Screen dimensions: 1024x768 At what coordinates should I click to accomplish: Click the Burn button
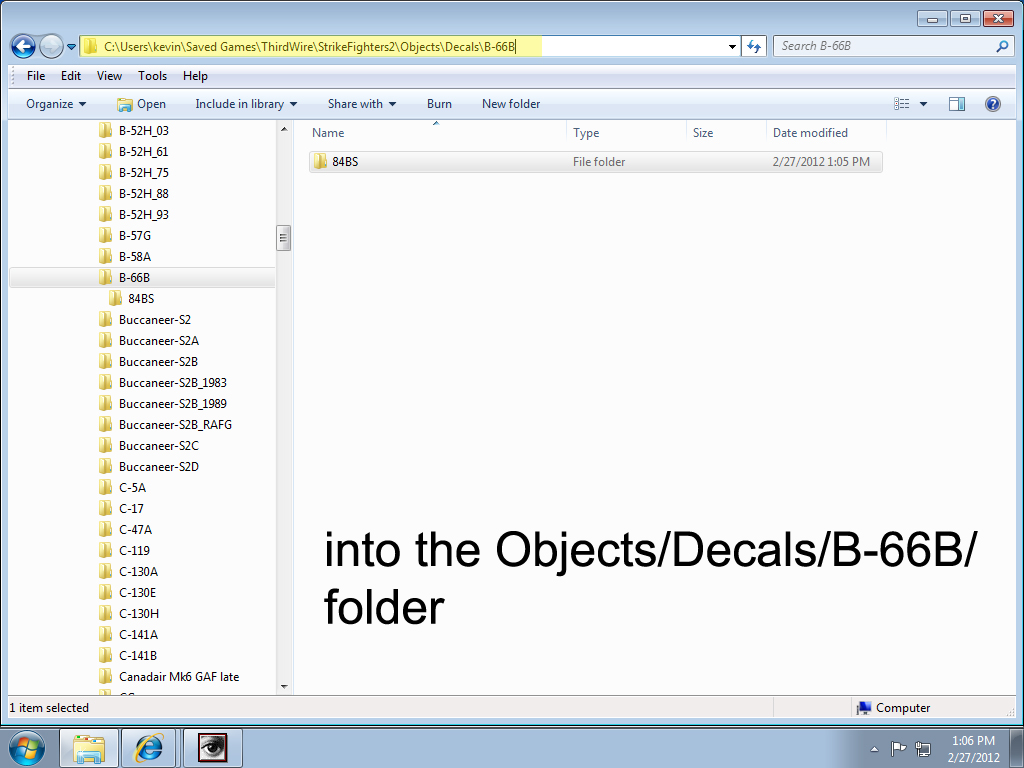439,104
